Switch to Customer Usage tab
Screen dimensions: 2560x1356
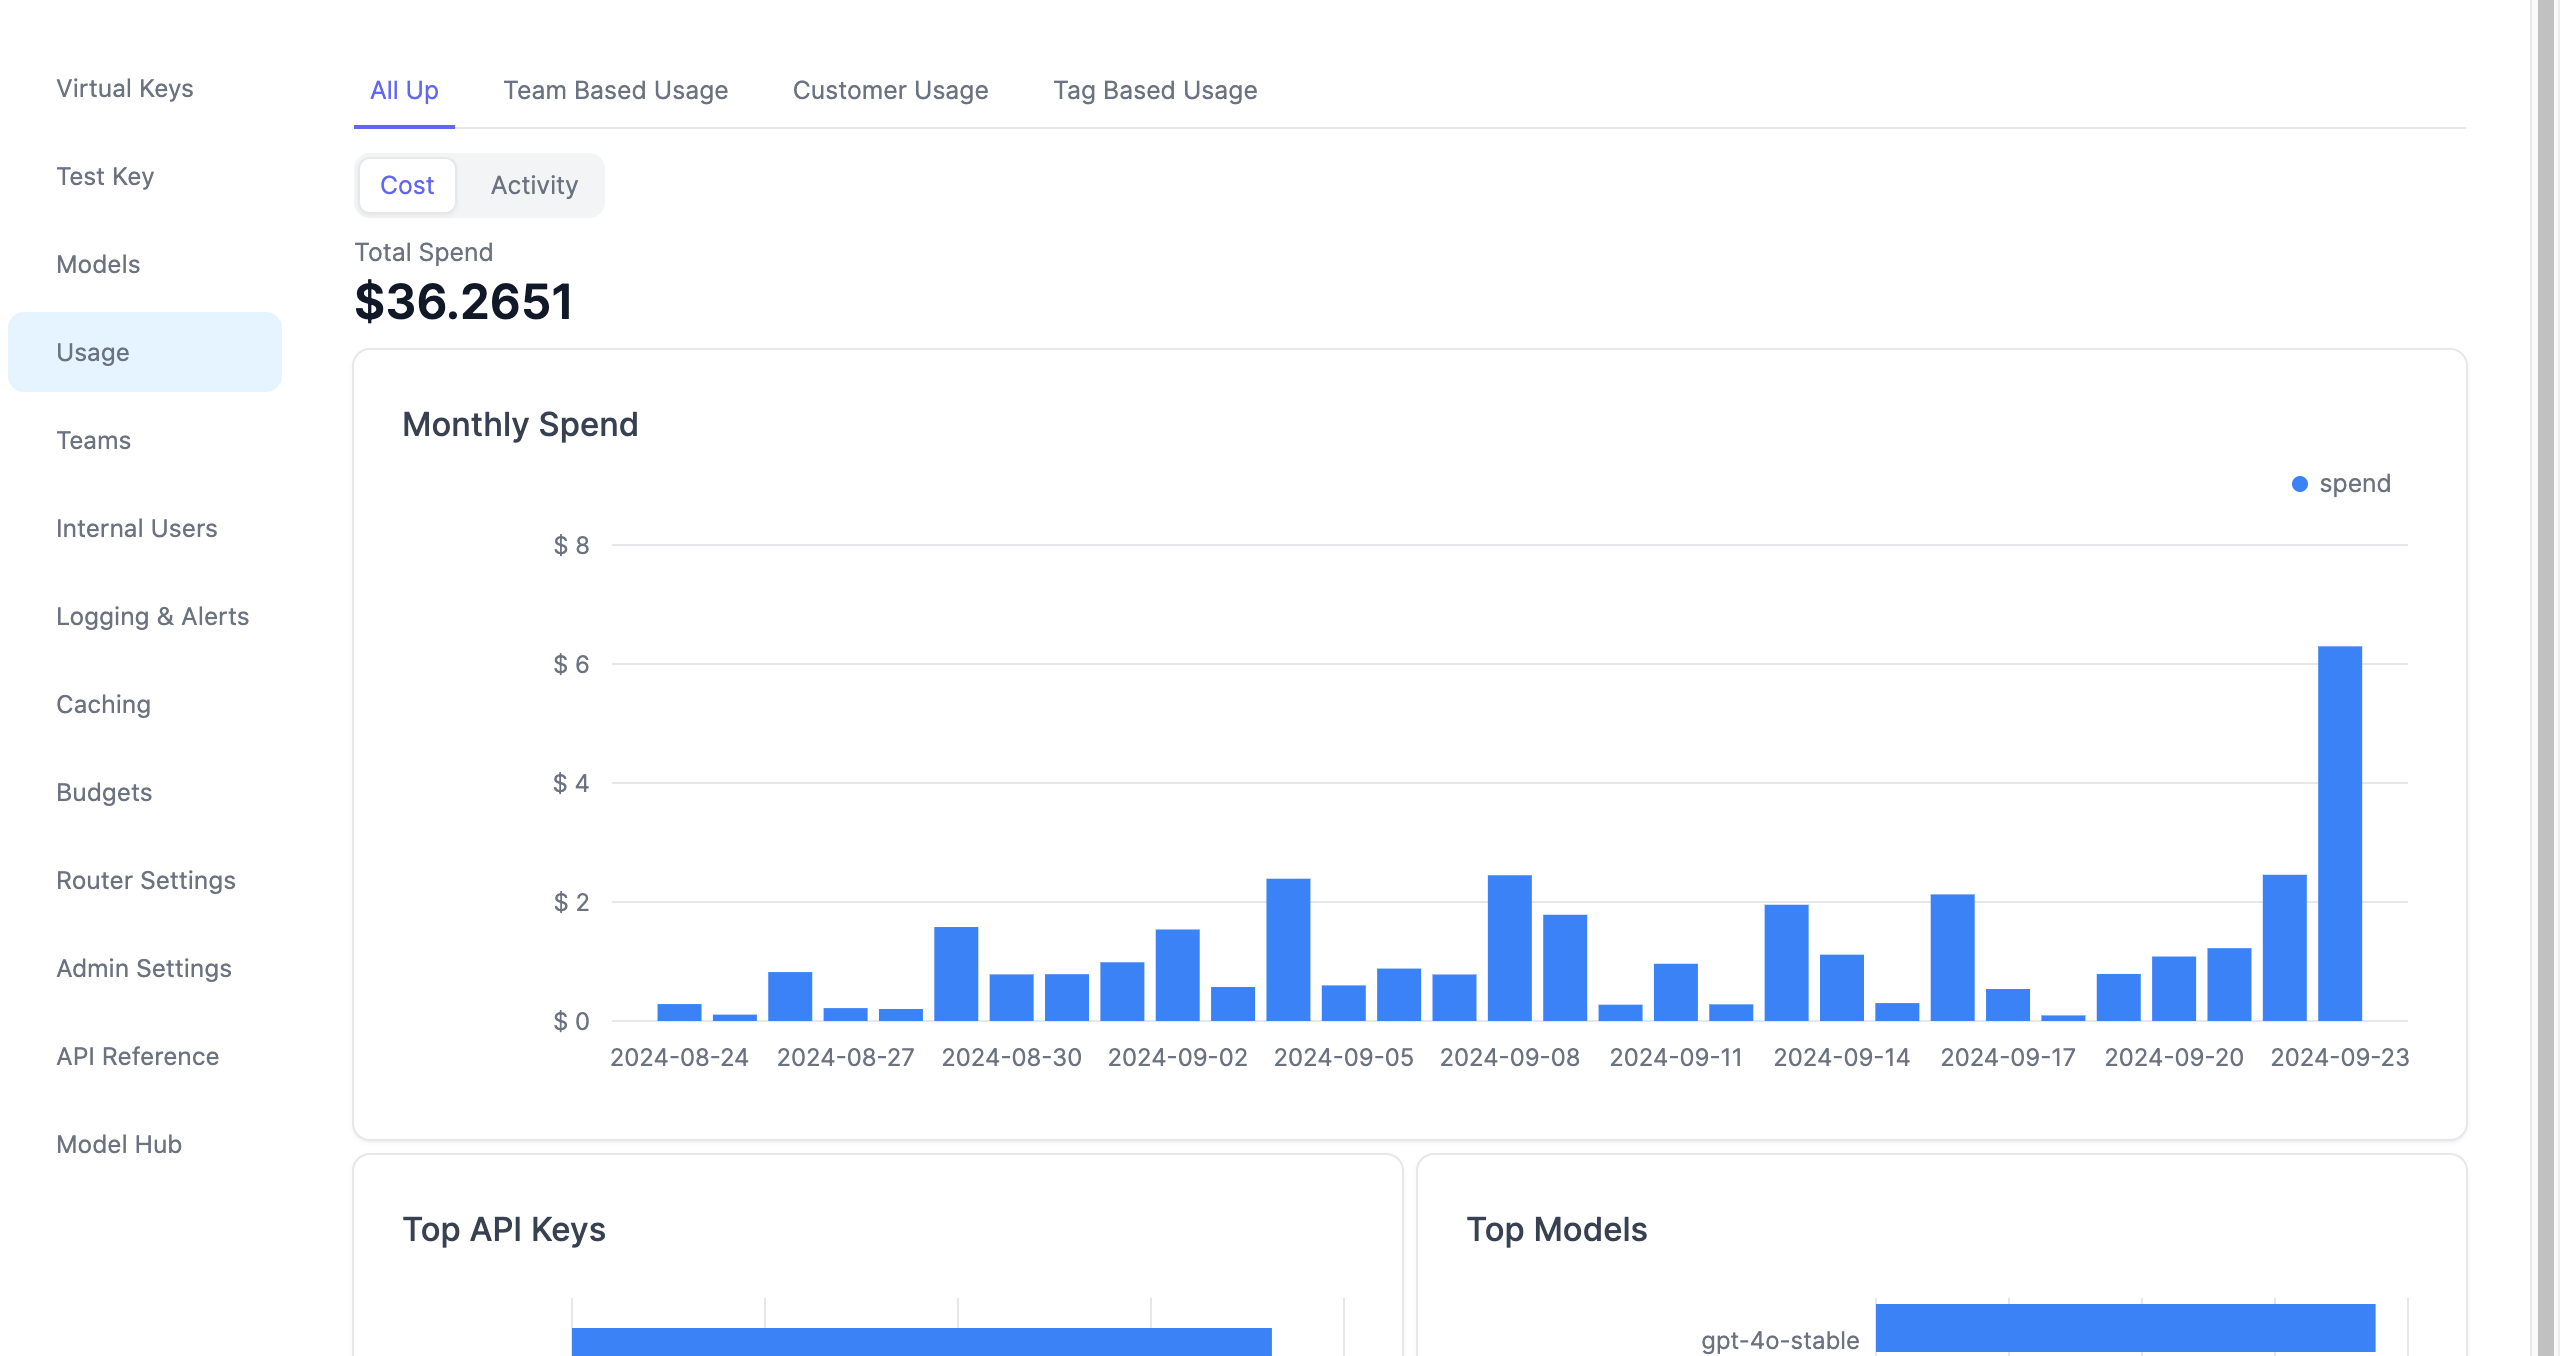(x=890, y=90)
